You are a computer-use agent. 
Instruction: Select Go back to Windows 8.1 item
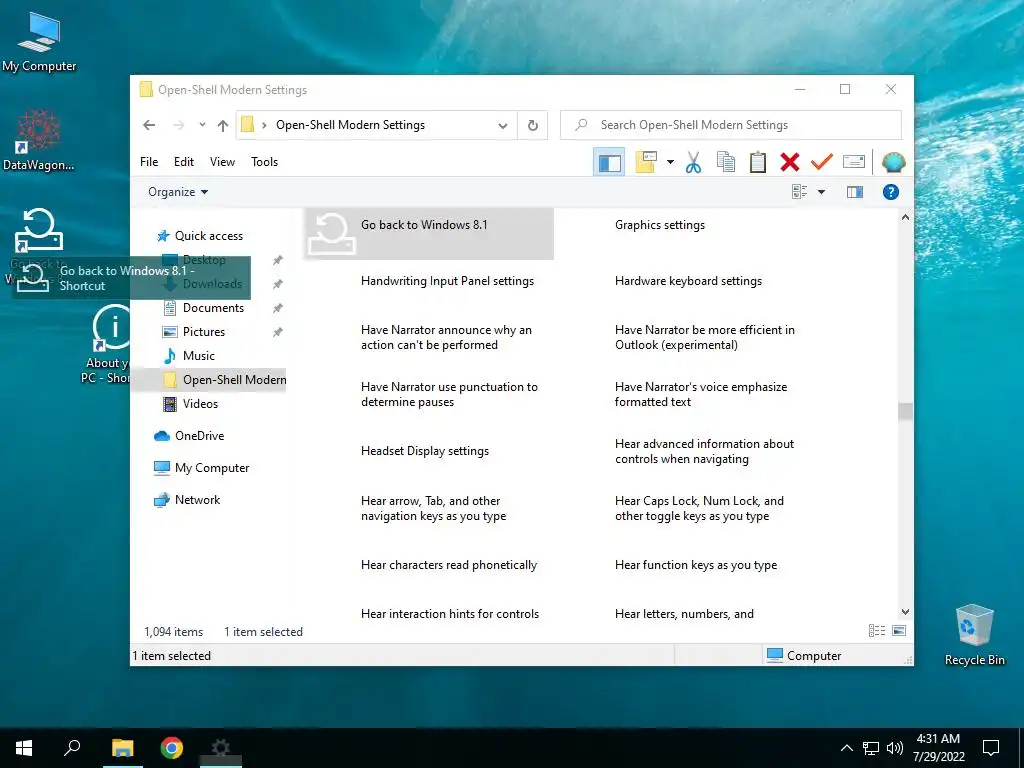[x=428, y=234]
